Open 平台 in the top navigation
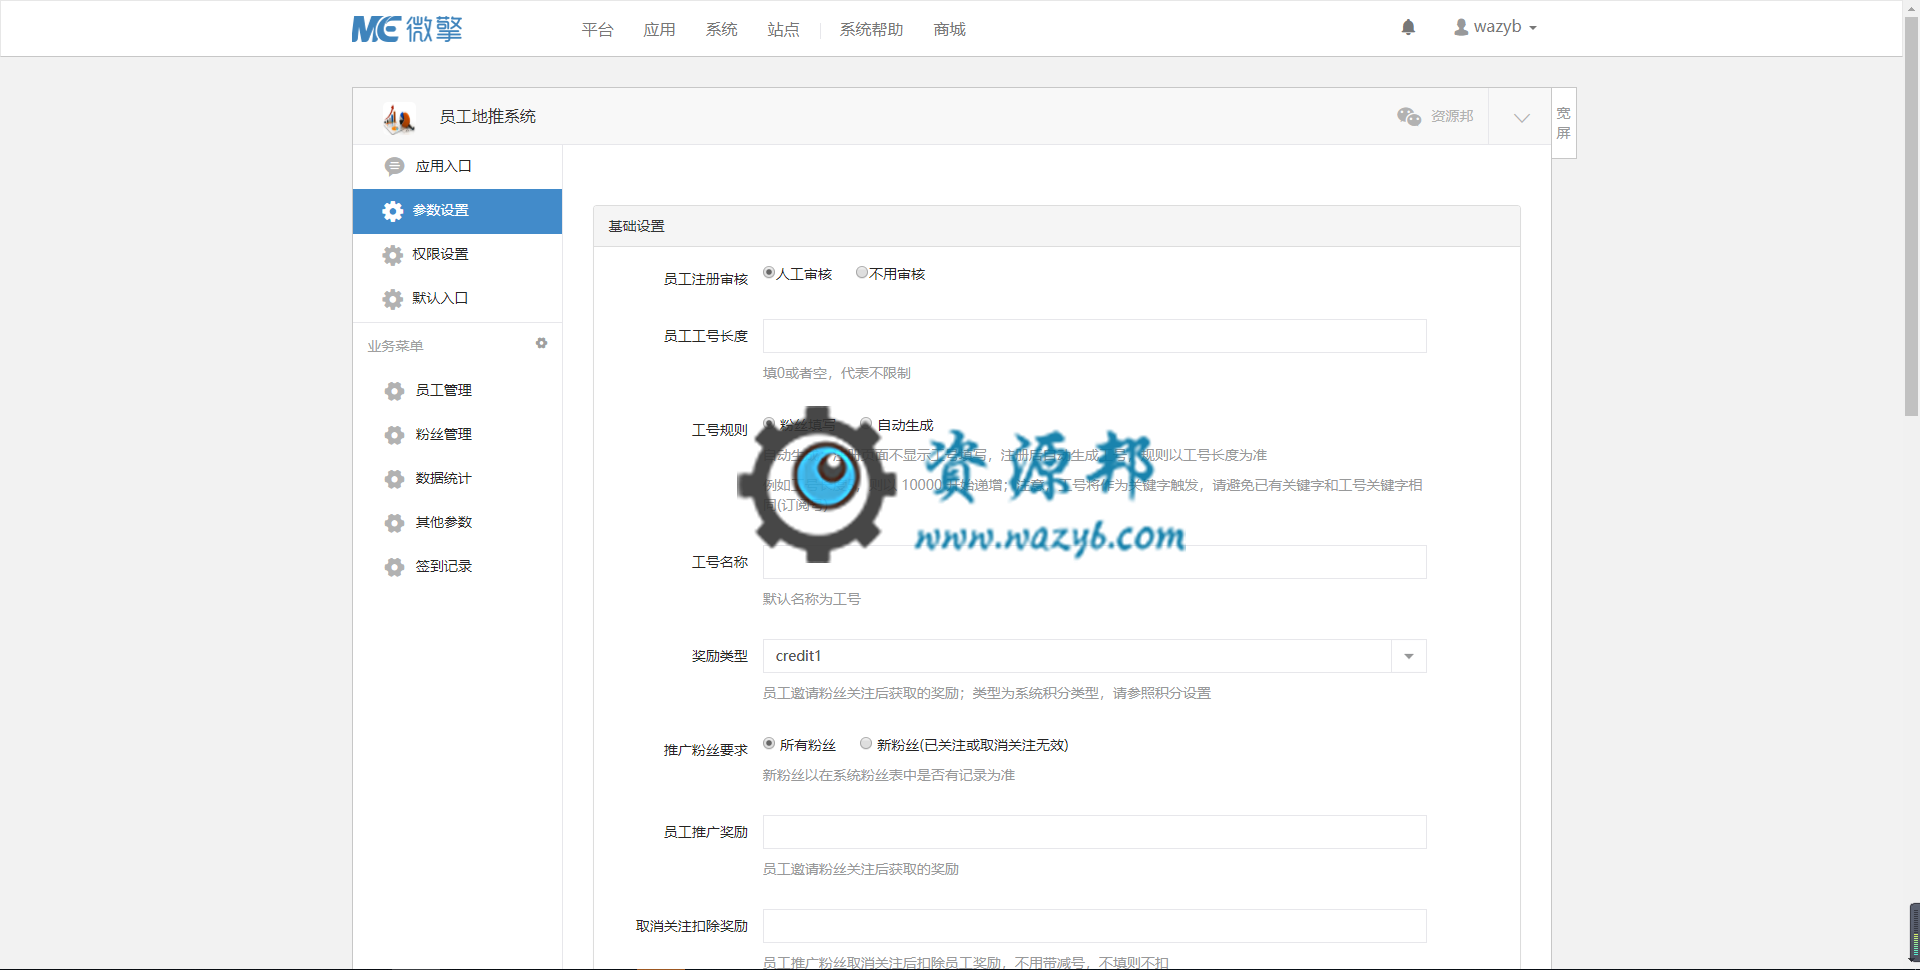1920x970 pixels. pos(597,30)
